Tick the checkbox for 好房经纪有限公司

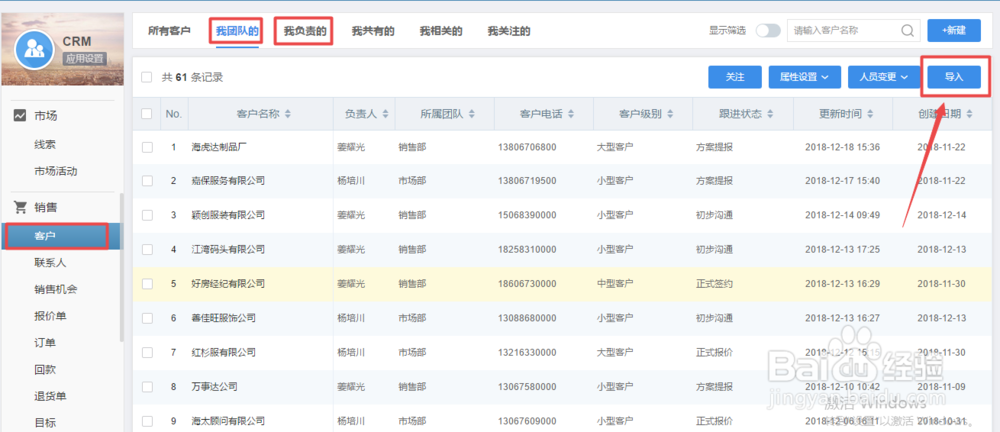(x=147, y=283)
